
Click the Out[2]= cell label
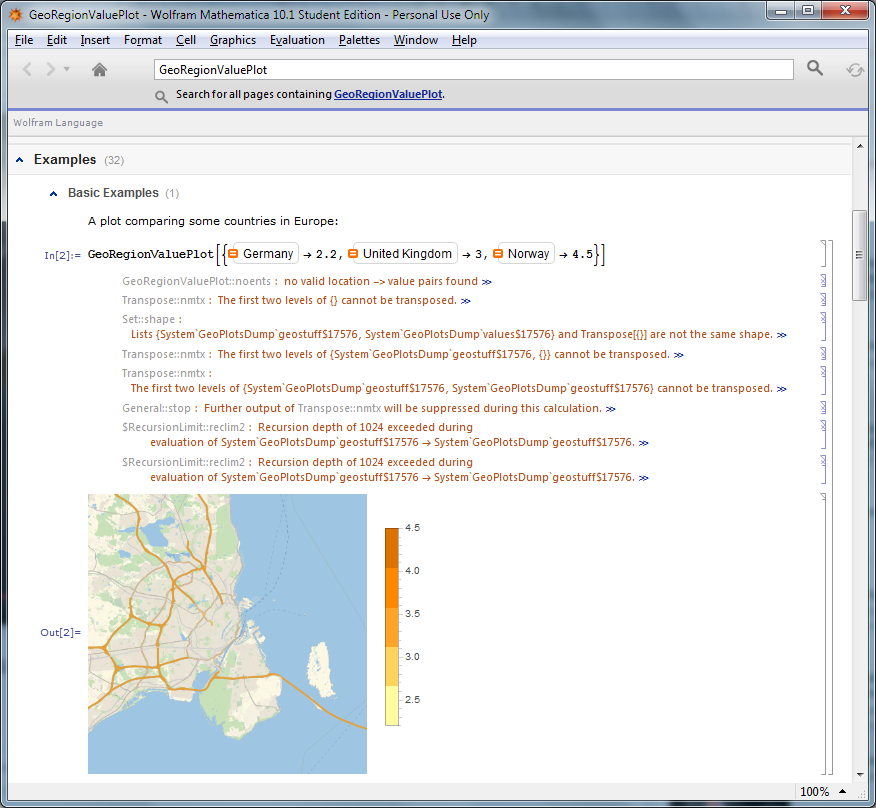[x=60, y=633]
